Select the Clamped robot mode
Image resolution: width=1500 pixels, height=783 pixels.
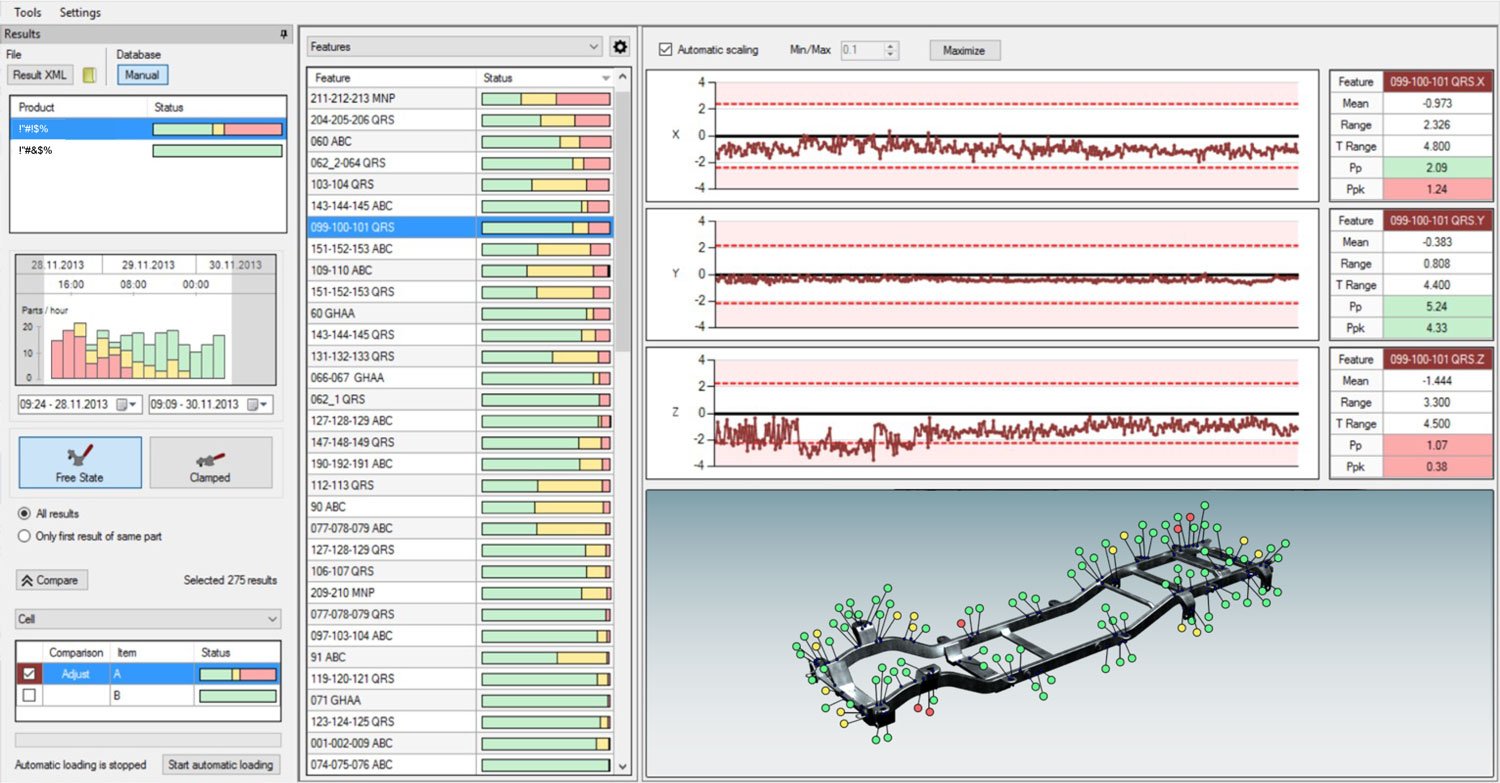point(211,463)
